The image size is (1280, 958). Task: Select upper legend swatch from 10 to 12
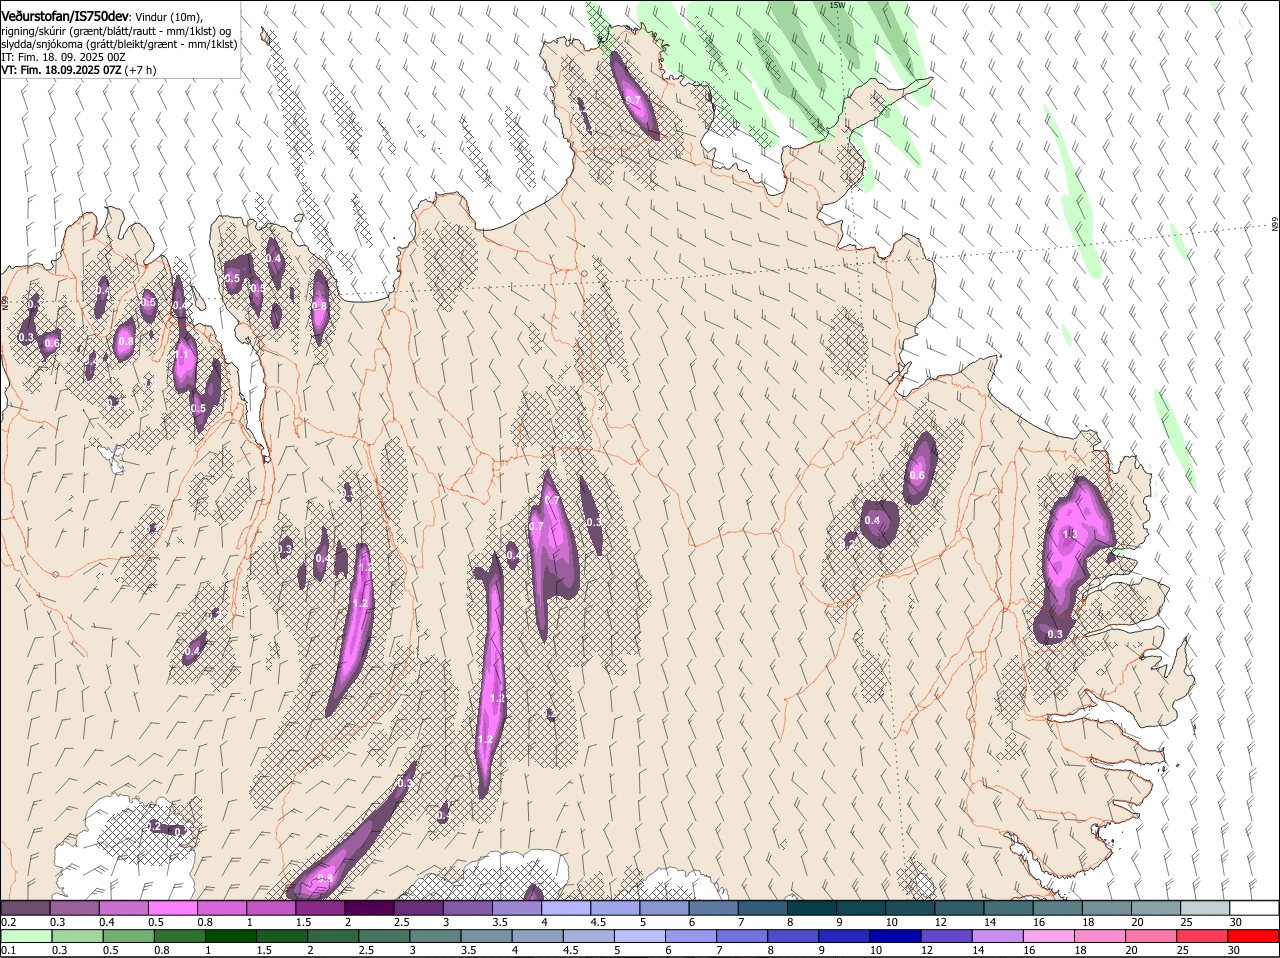(x=910, y=908)
